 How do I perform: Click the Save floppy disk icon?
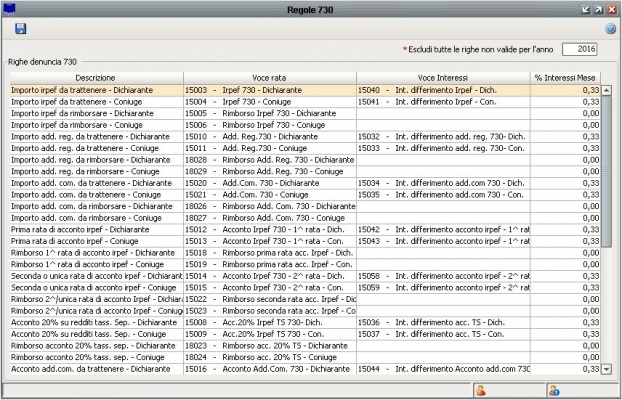point(21,29)
